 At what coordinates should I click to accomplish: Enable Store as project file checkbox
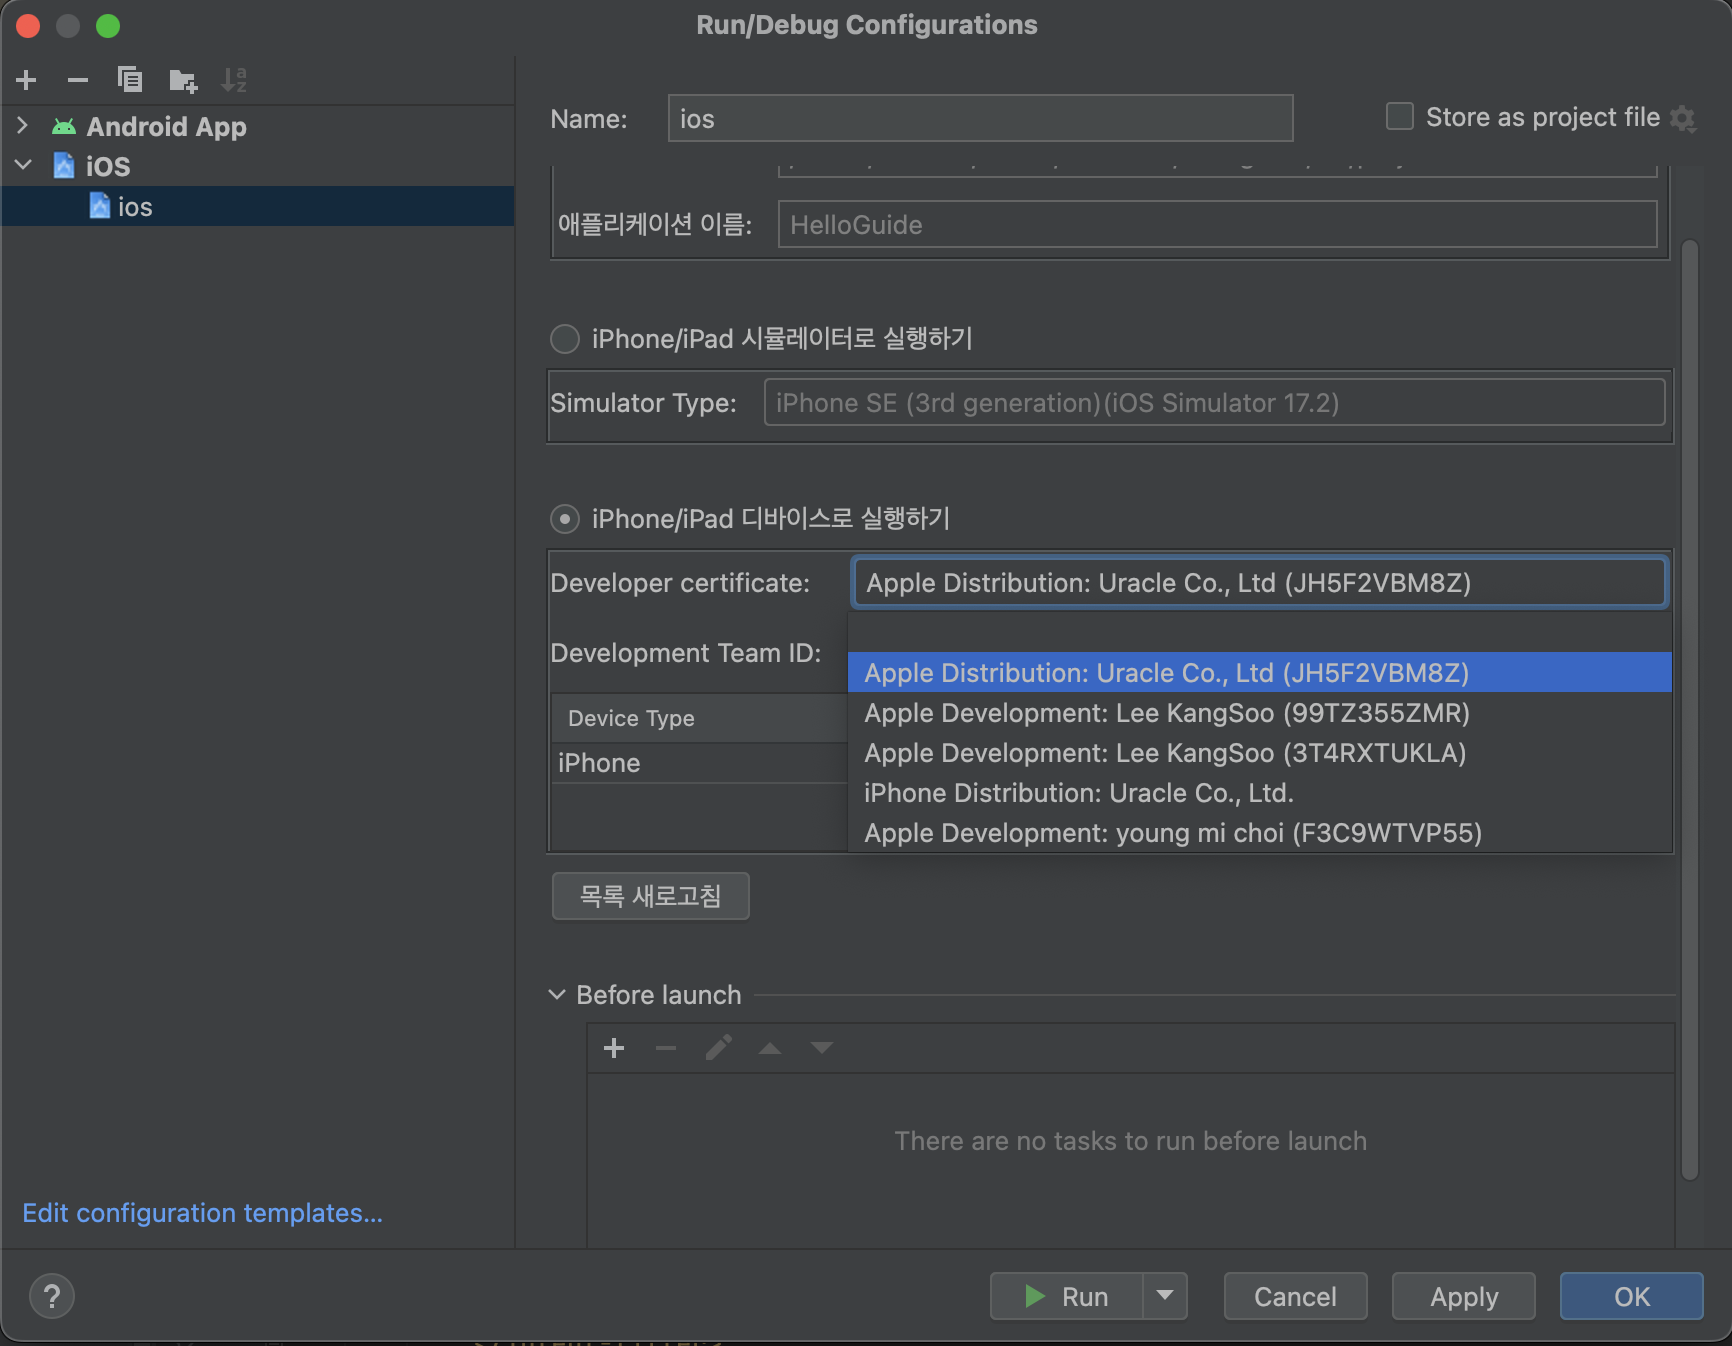coord(1399,117)
